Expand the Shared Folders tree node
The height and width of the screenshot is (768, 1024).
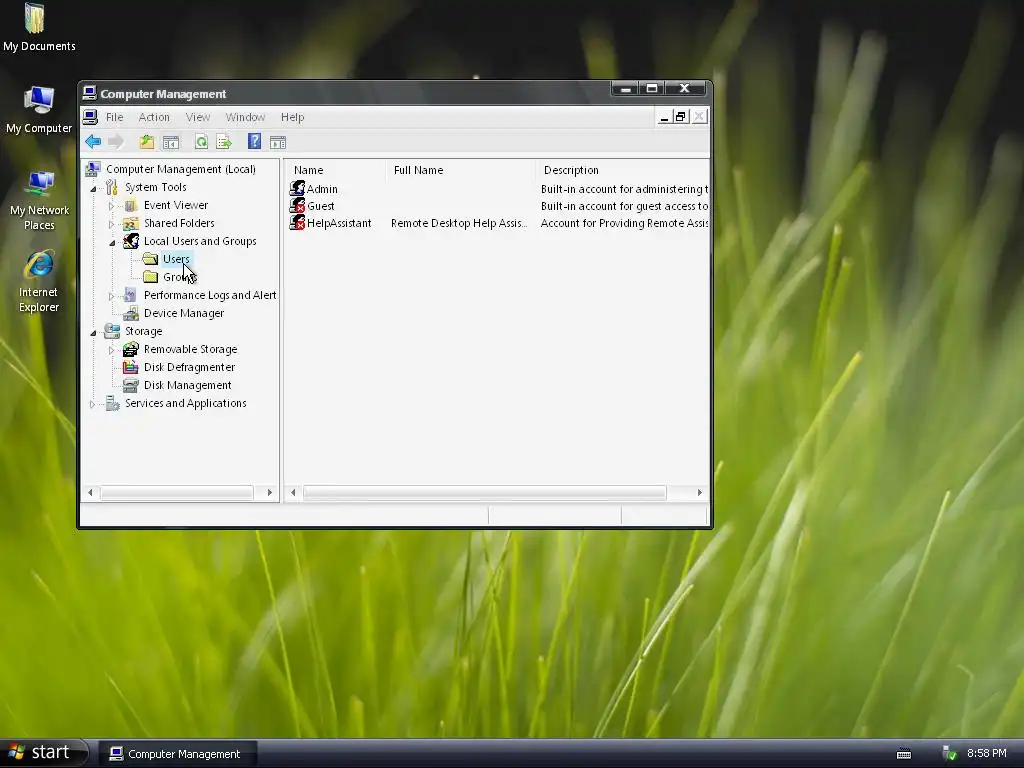111,224
